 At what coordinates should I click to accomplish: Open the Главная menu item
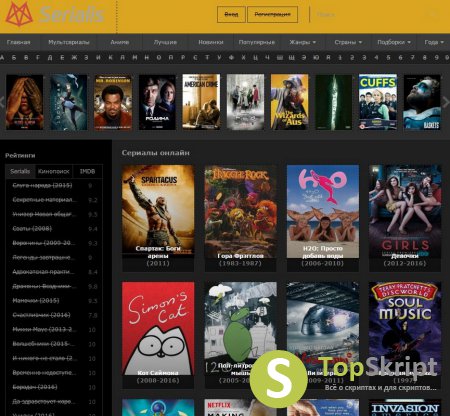[19, 42]
